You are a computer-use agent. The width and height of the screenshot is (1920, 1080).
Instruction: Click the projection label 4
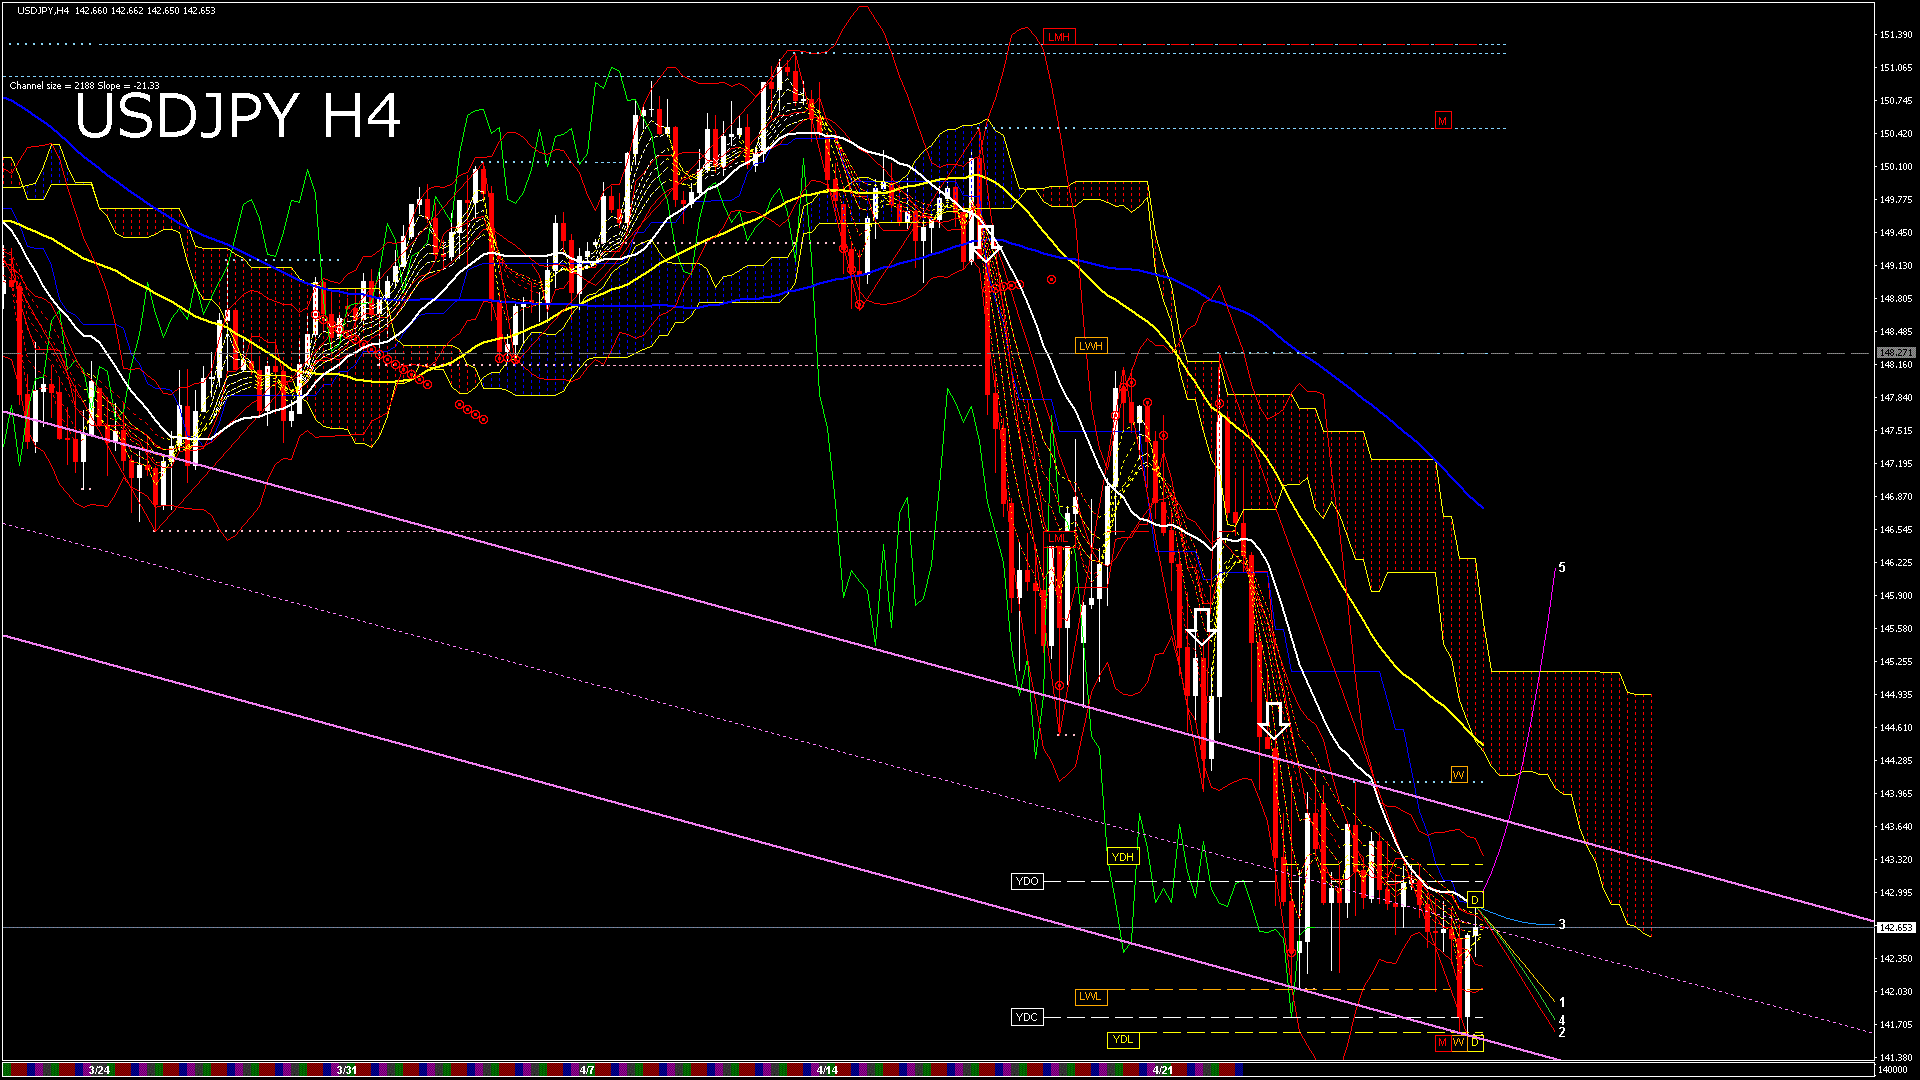(x=1562, y=1021)
